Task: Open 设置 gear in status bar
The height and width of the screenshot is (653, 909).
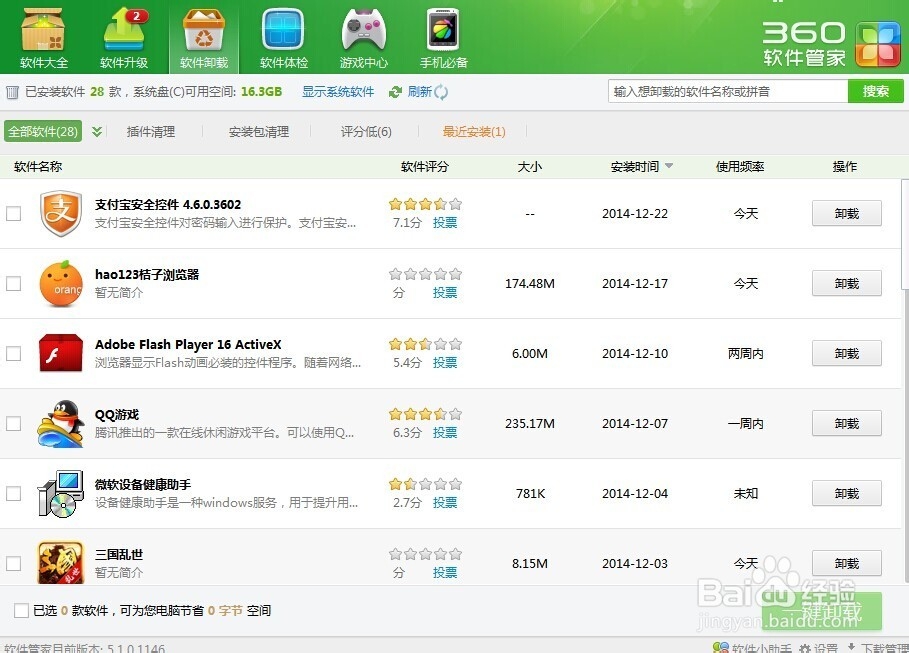Action: [x=818, y=648]
